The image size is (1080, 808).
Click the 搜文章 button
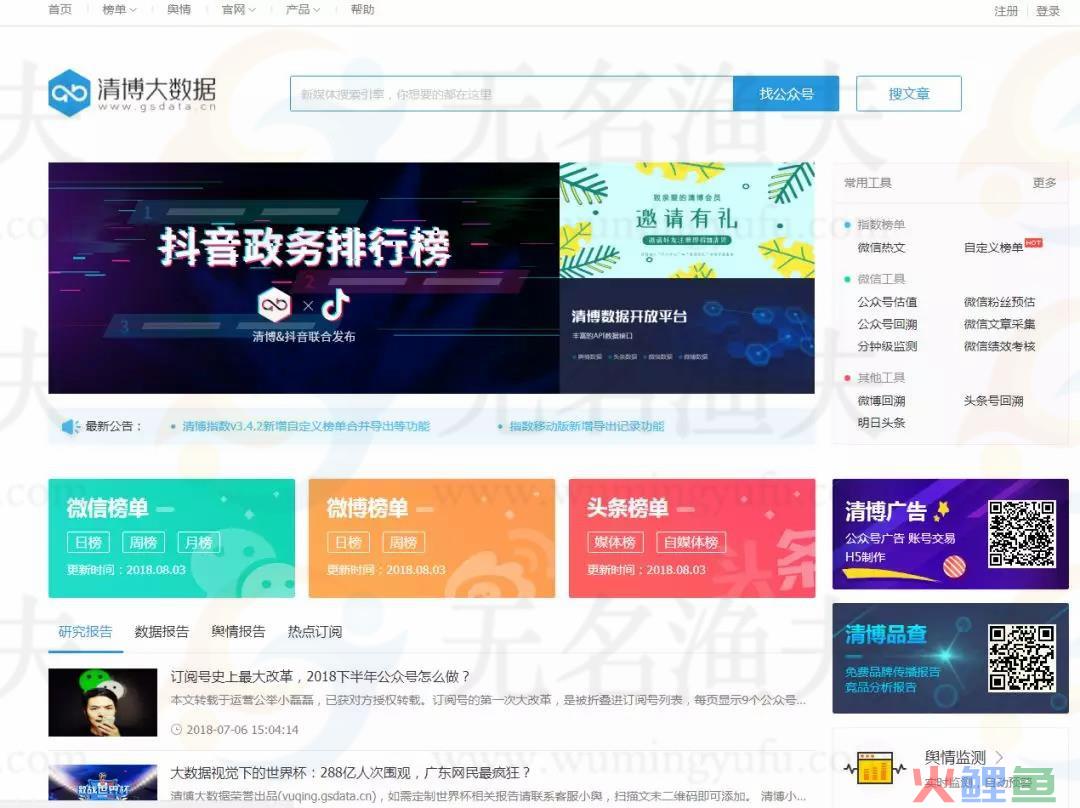pyautogui.click(x=908, y=94)
